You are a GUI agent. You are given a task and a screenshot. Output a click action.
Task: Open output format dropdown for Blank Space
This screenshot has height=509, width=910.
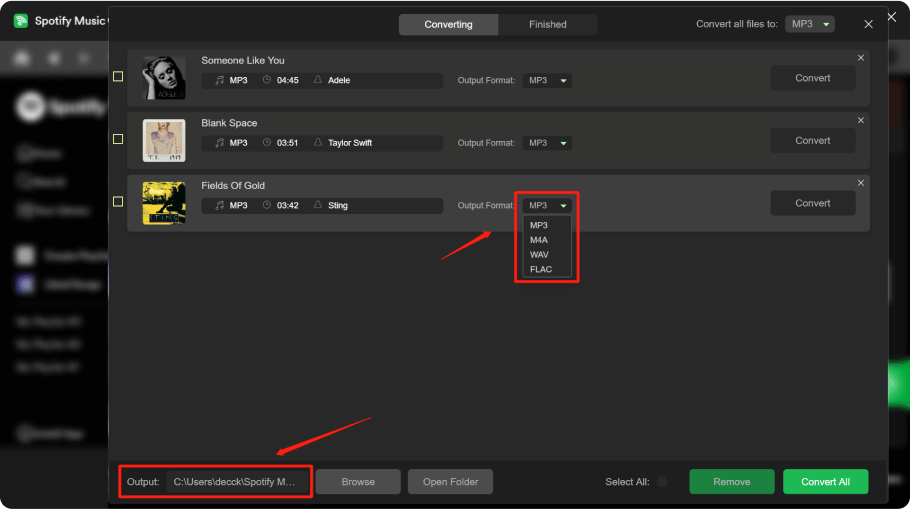[547, 143]
